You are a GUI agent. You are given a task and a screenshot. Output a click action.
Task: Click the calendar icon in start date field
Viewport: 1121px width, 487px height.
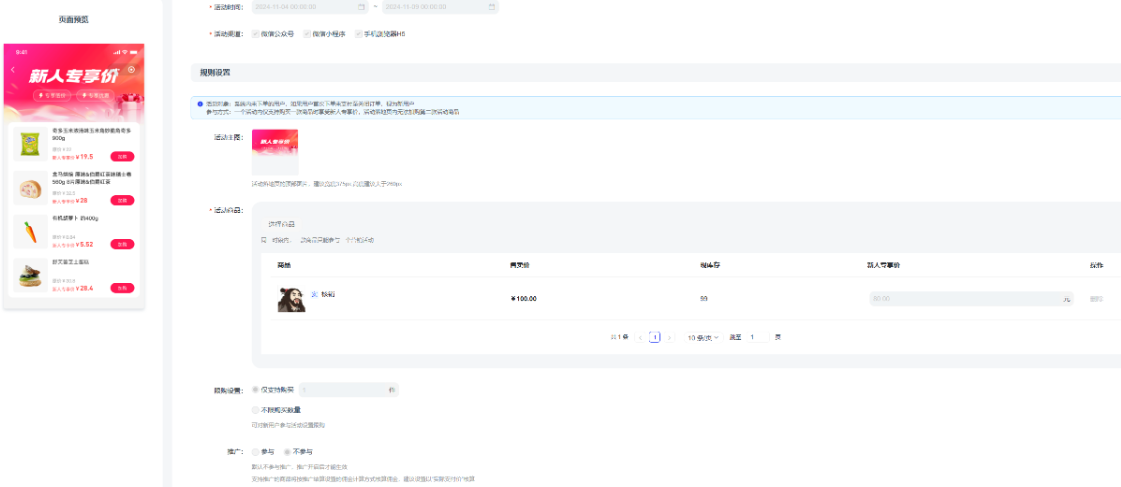[x=361, y=7]
